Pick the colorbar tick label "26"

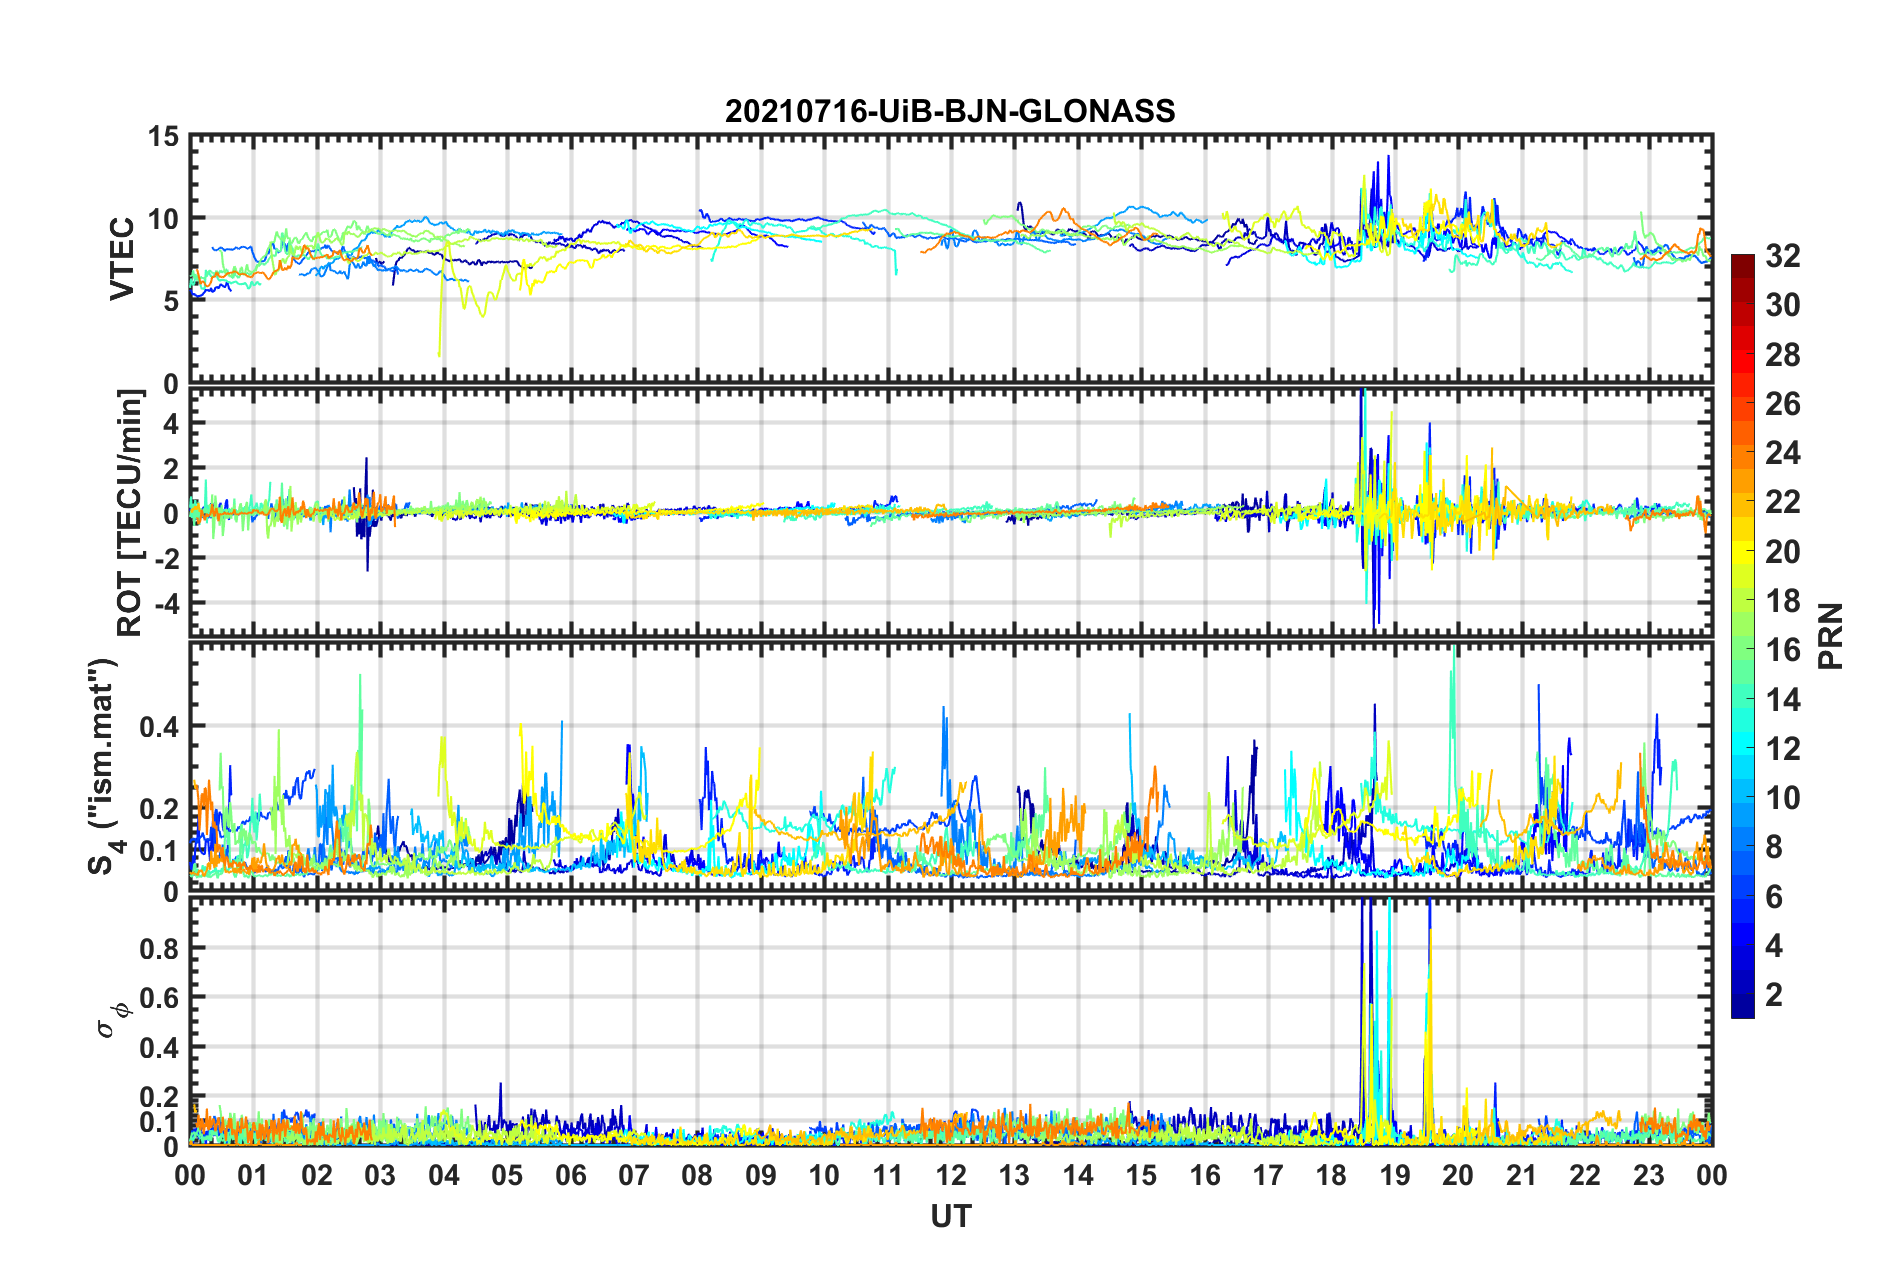[1783, 404]
